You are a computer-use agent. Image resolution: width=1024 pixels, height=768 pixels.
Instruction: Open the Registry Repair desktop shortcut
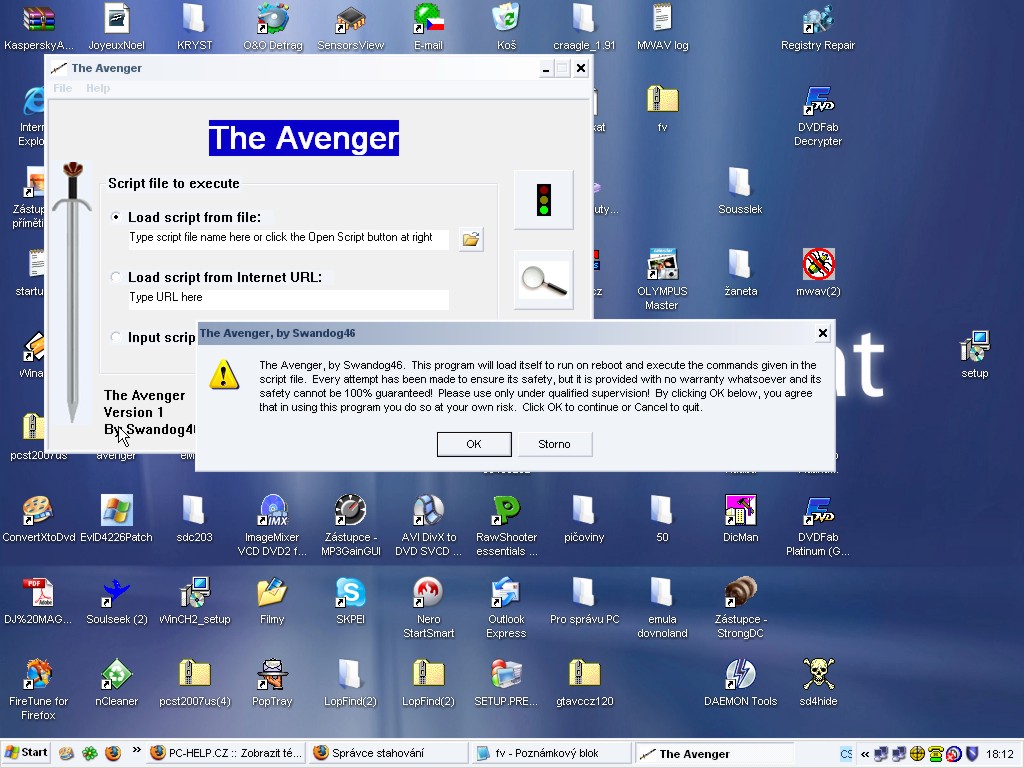point(818,20)
